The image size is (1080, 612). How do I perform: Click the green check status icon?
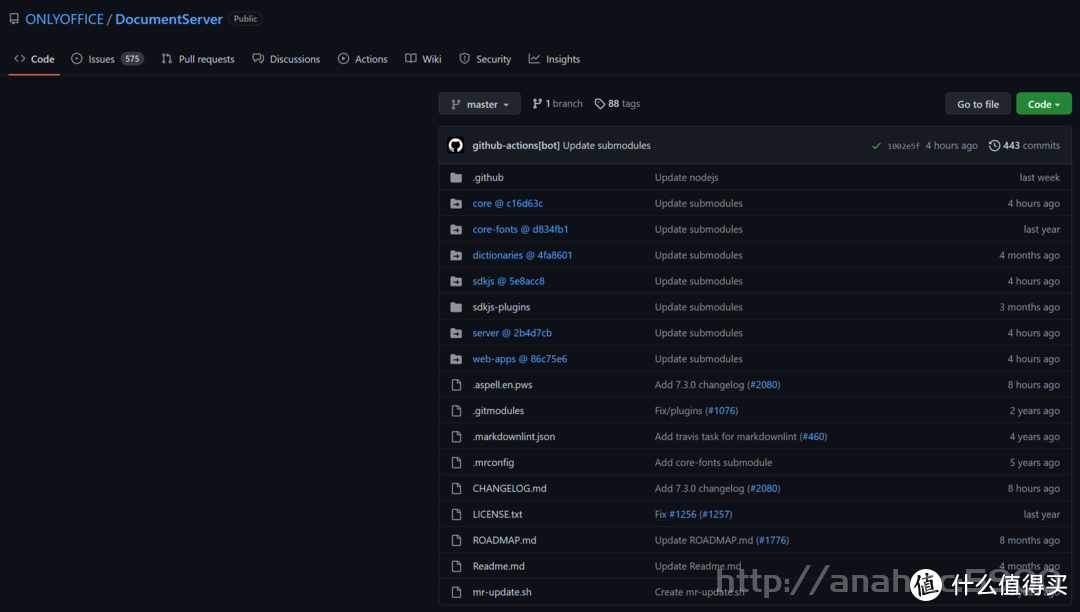[876, 146]
